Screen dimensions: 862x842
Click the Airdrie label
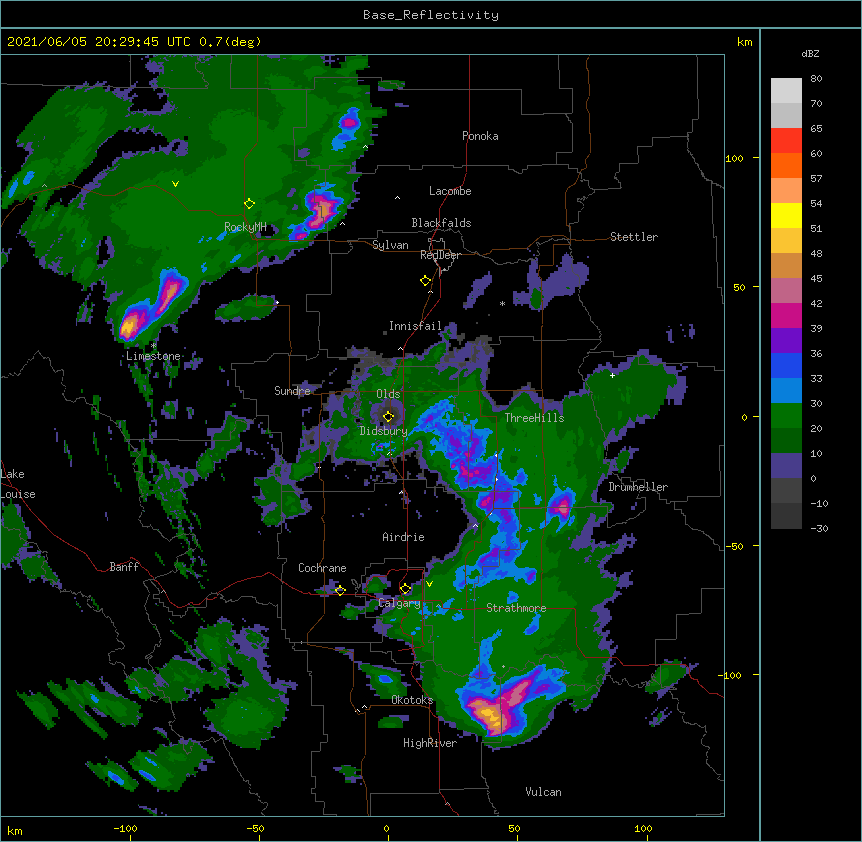pos(404,537)
